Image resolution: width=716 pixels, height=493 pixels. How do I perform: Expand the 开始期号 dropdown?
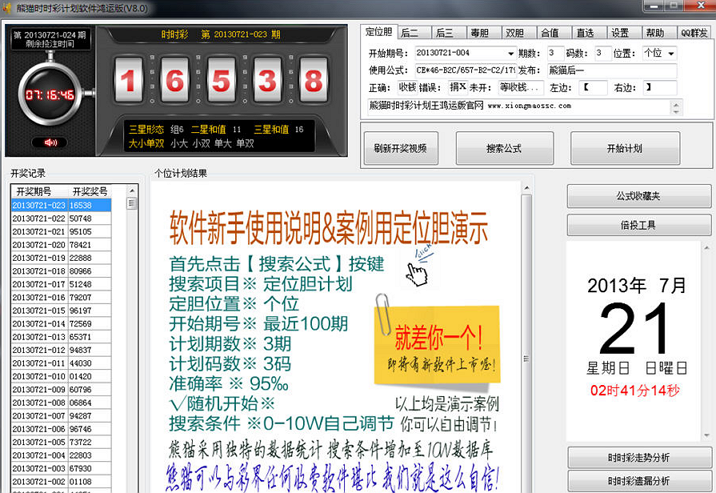point(511,53)
